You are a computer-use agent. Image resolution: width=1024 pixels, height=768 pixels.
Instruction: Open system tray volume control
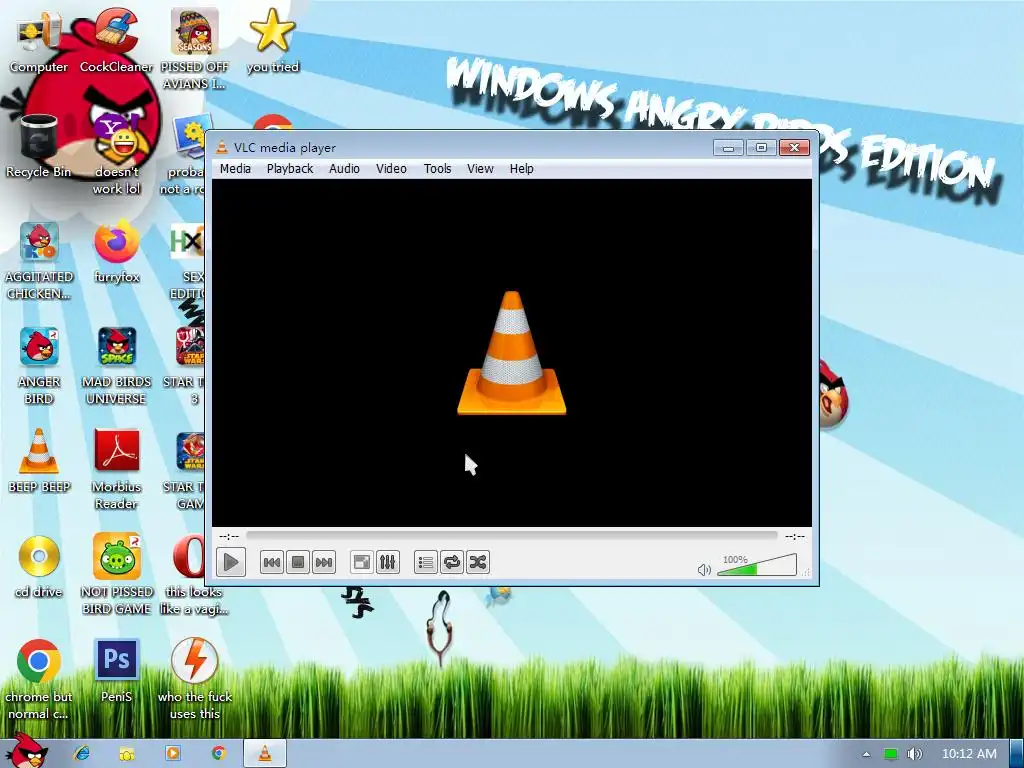915,754
